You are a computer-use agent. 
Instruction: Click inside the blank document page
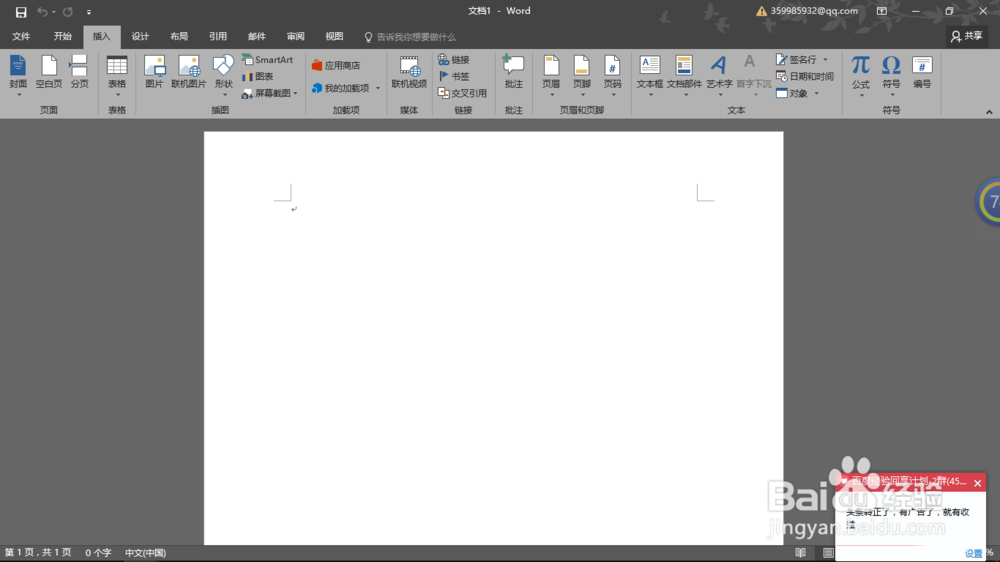(493, 338)
